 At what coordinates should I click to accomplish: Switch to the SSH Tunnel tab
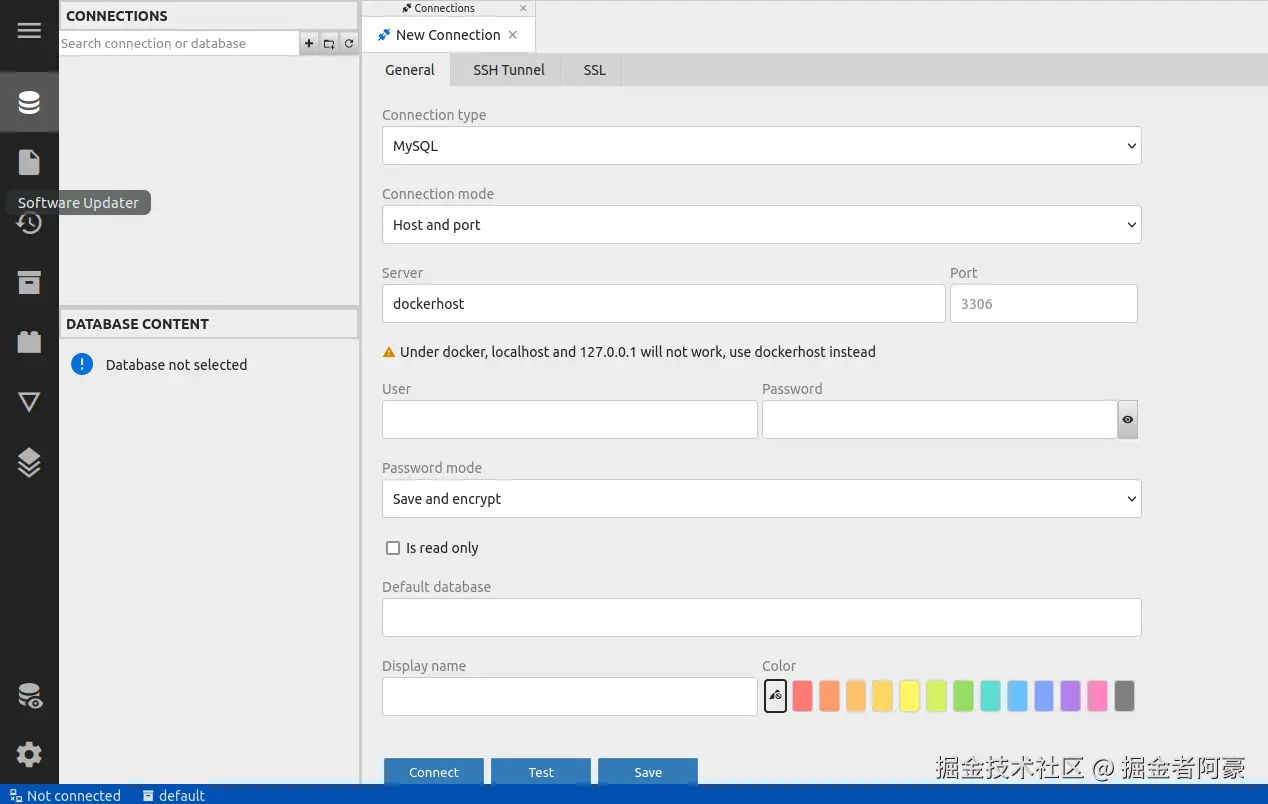[x=509, y=70]
